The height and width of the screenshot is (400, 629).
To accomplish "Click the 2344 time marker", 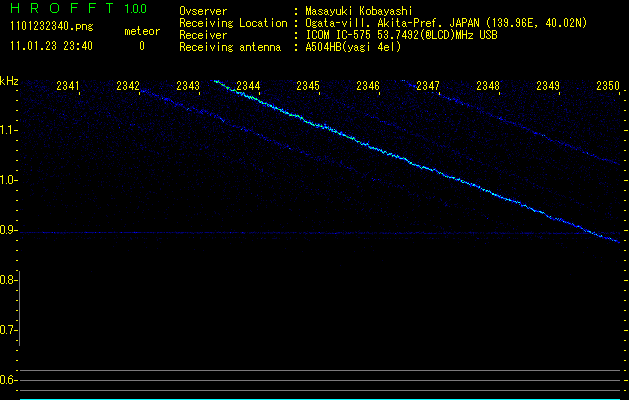I will (248, 86).
